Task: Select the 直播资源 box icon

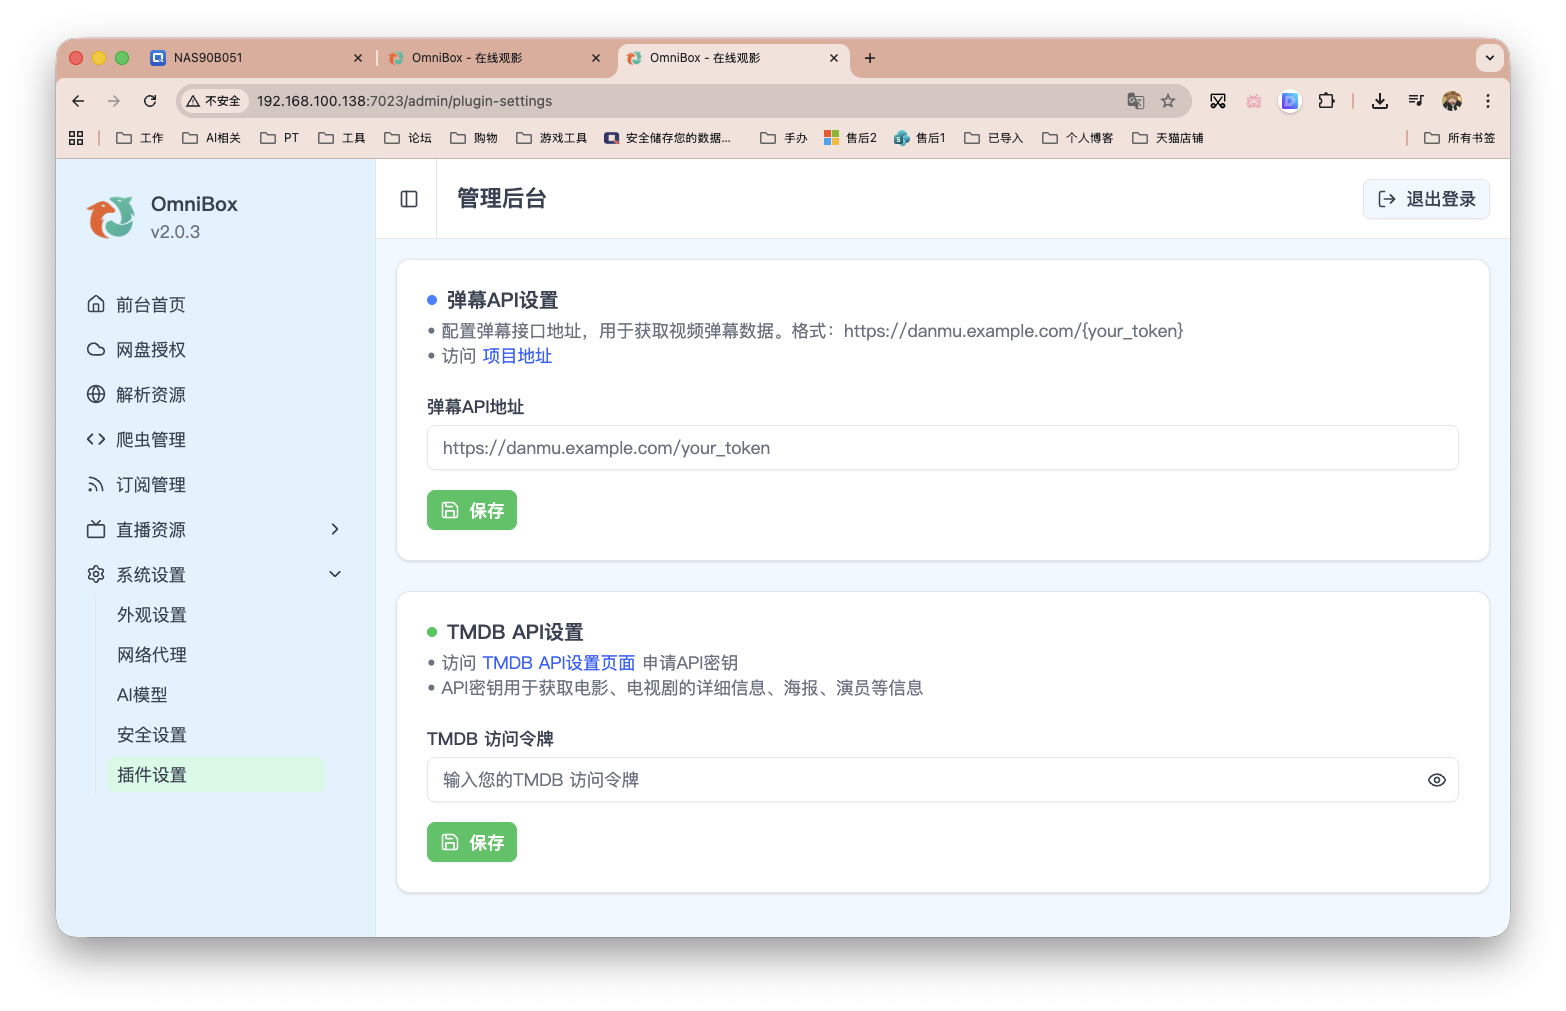Action: [95, 529]
